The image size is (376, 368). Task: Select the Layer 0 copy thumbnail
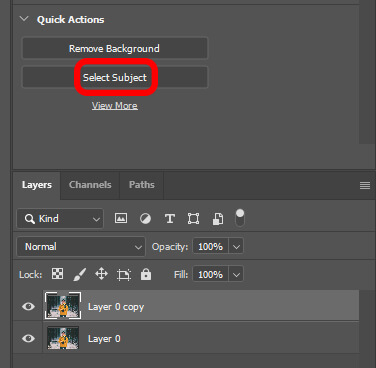pyautogui.click(x=63, y=306)
